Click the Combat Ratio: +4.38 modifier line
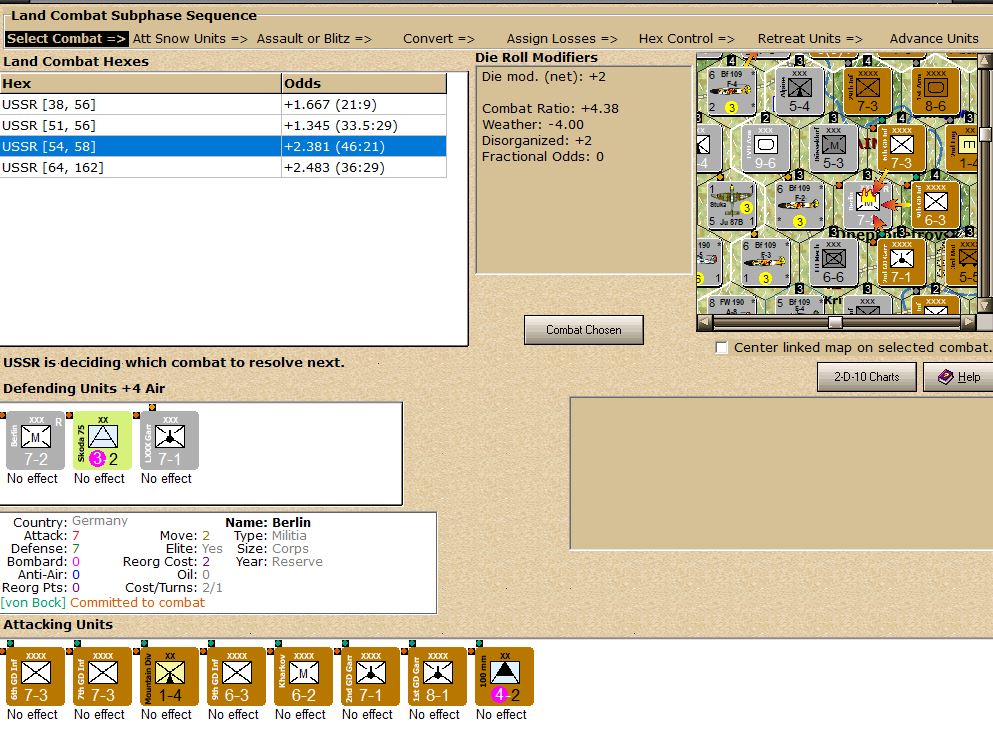This screenshot has height=729, width=993. click(550, 109)
